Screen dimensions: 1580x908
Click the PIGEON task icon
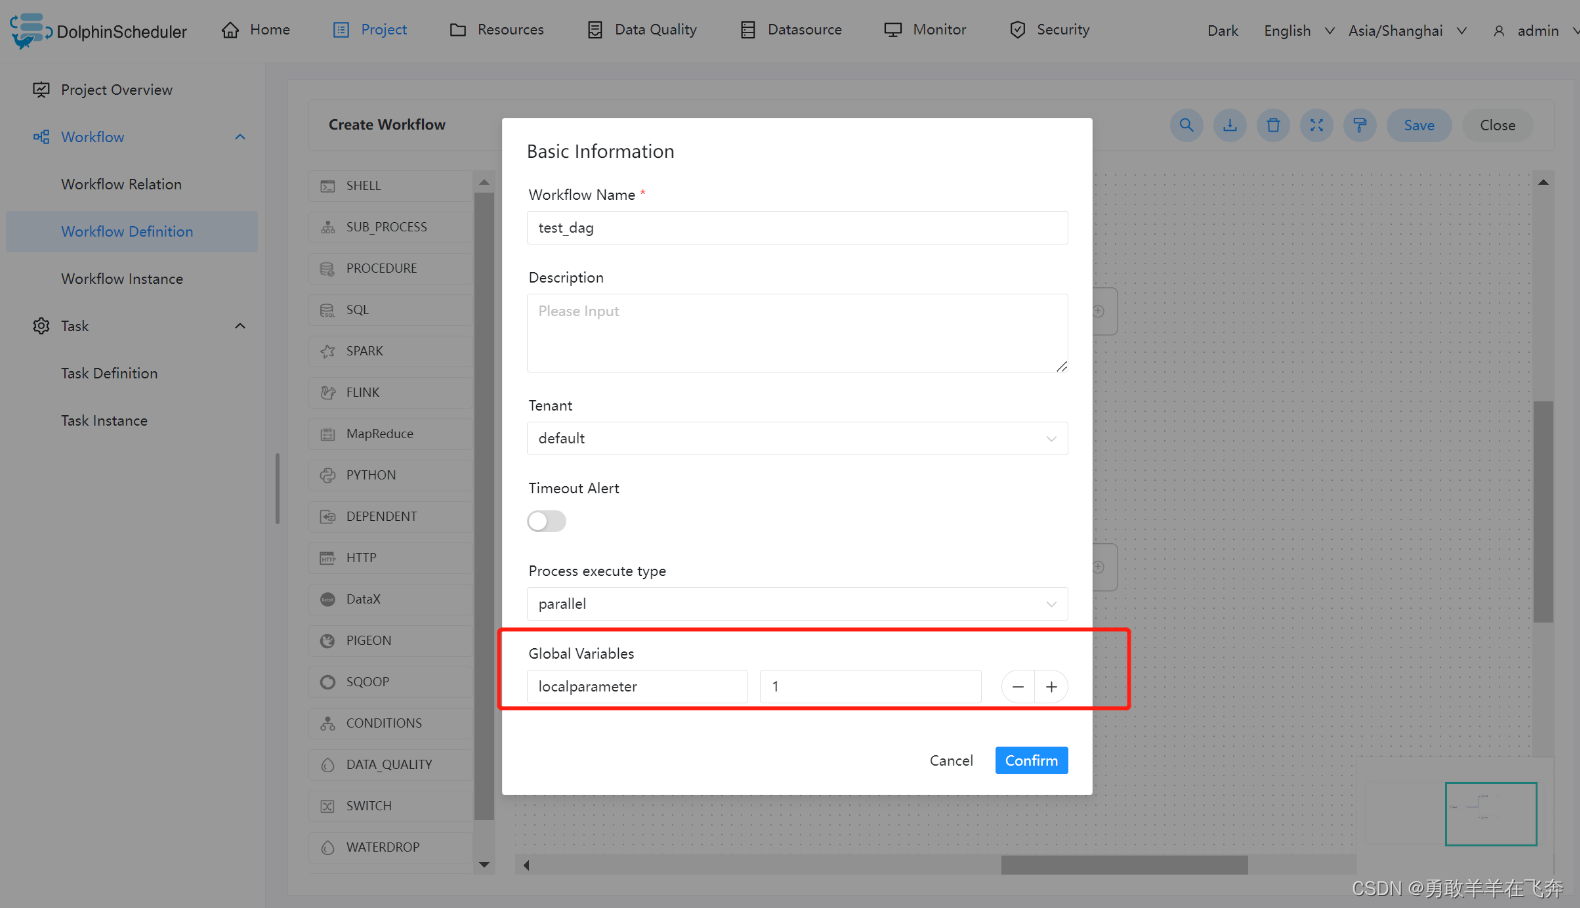coord(327,641)
